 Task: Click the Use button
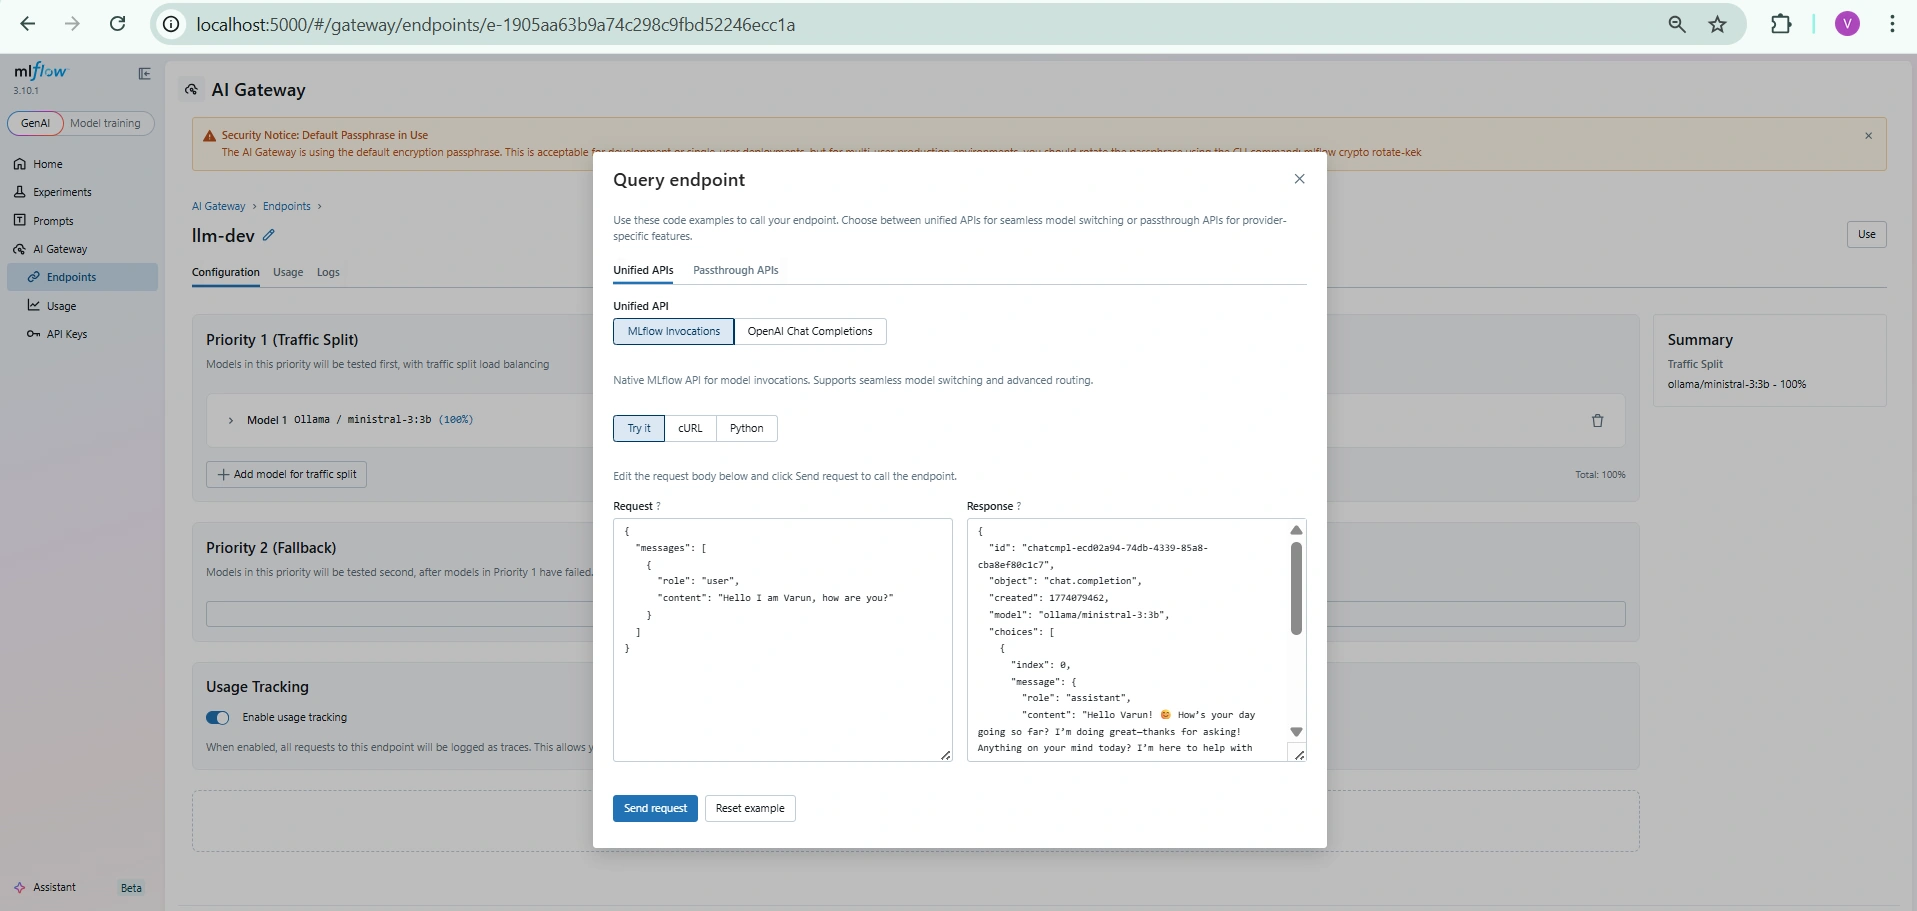(1866, 234)
